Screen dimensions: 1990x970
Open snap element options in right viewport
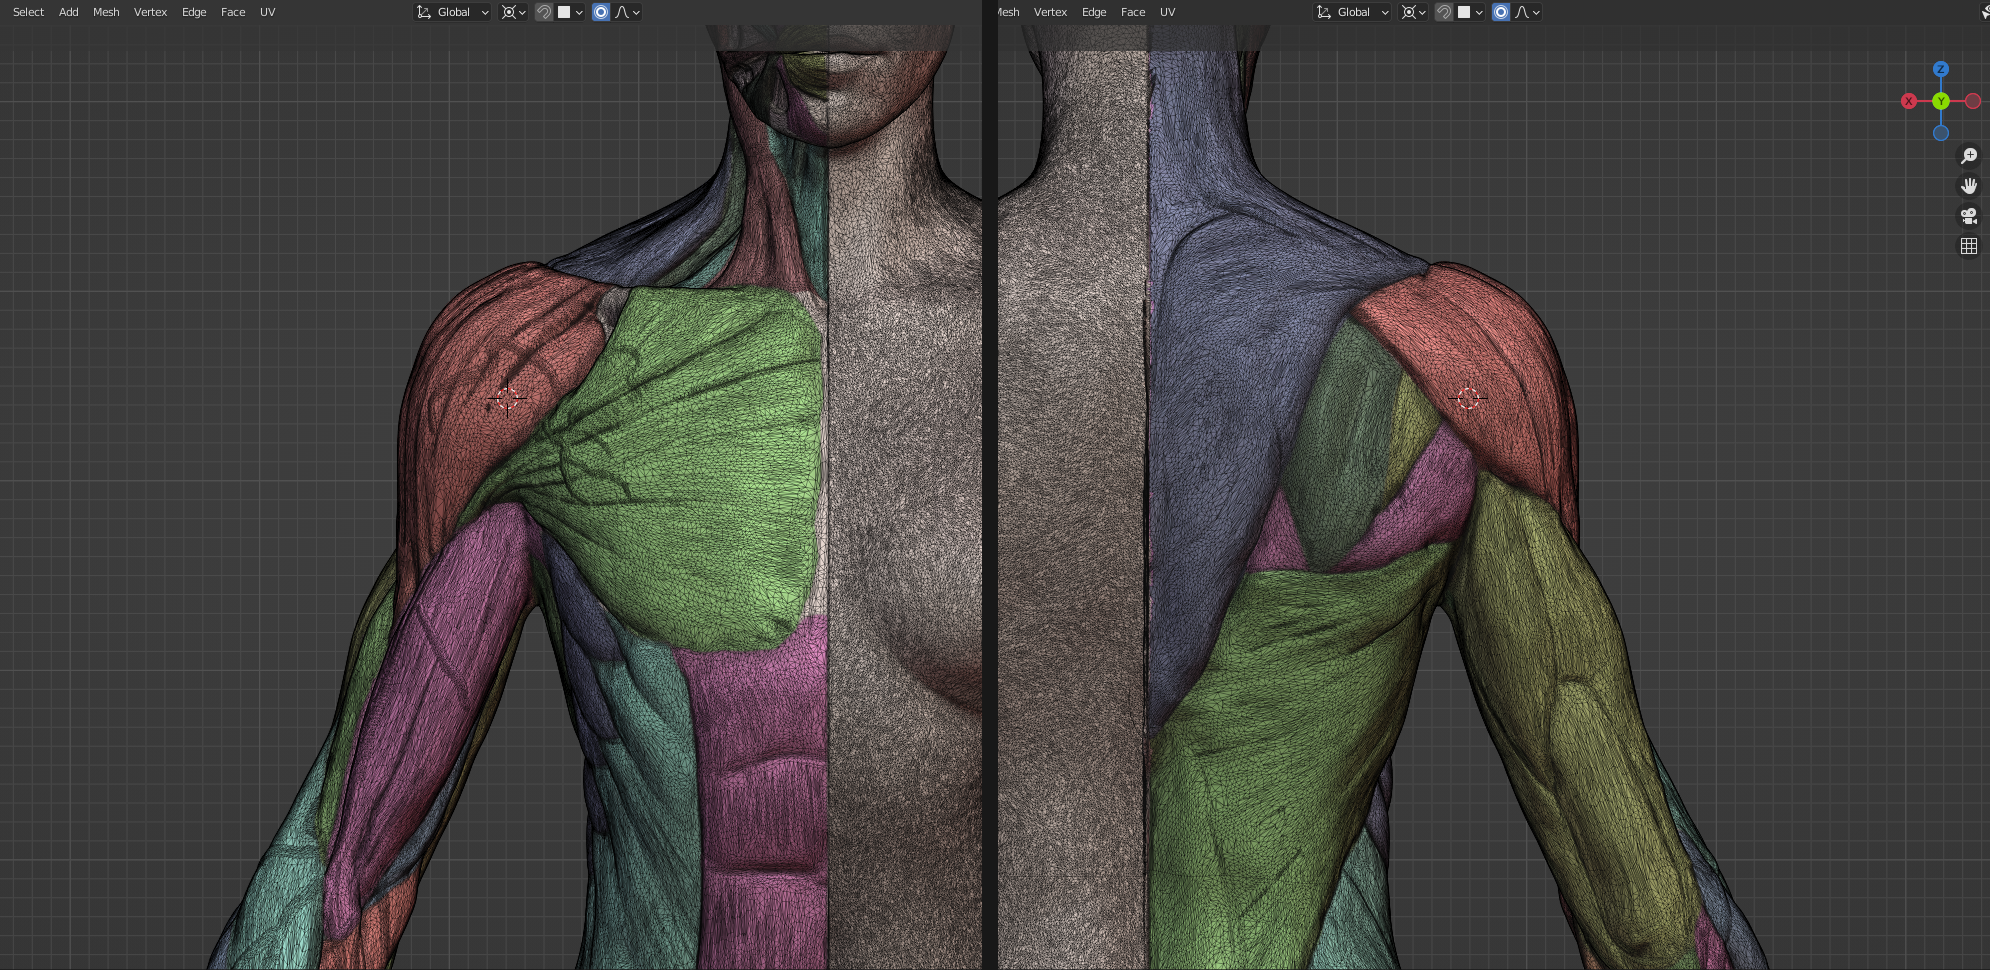(1470, 12)
